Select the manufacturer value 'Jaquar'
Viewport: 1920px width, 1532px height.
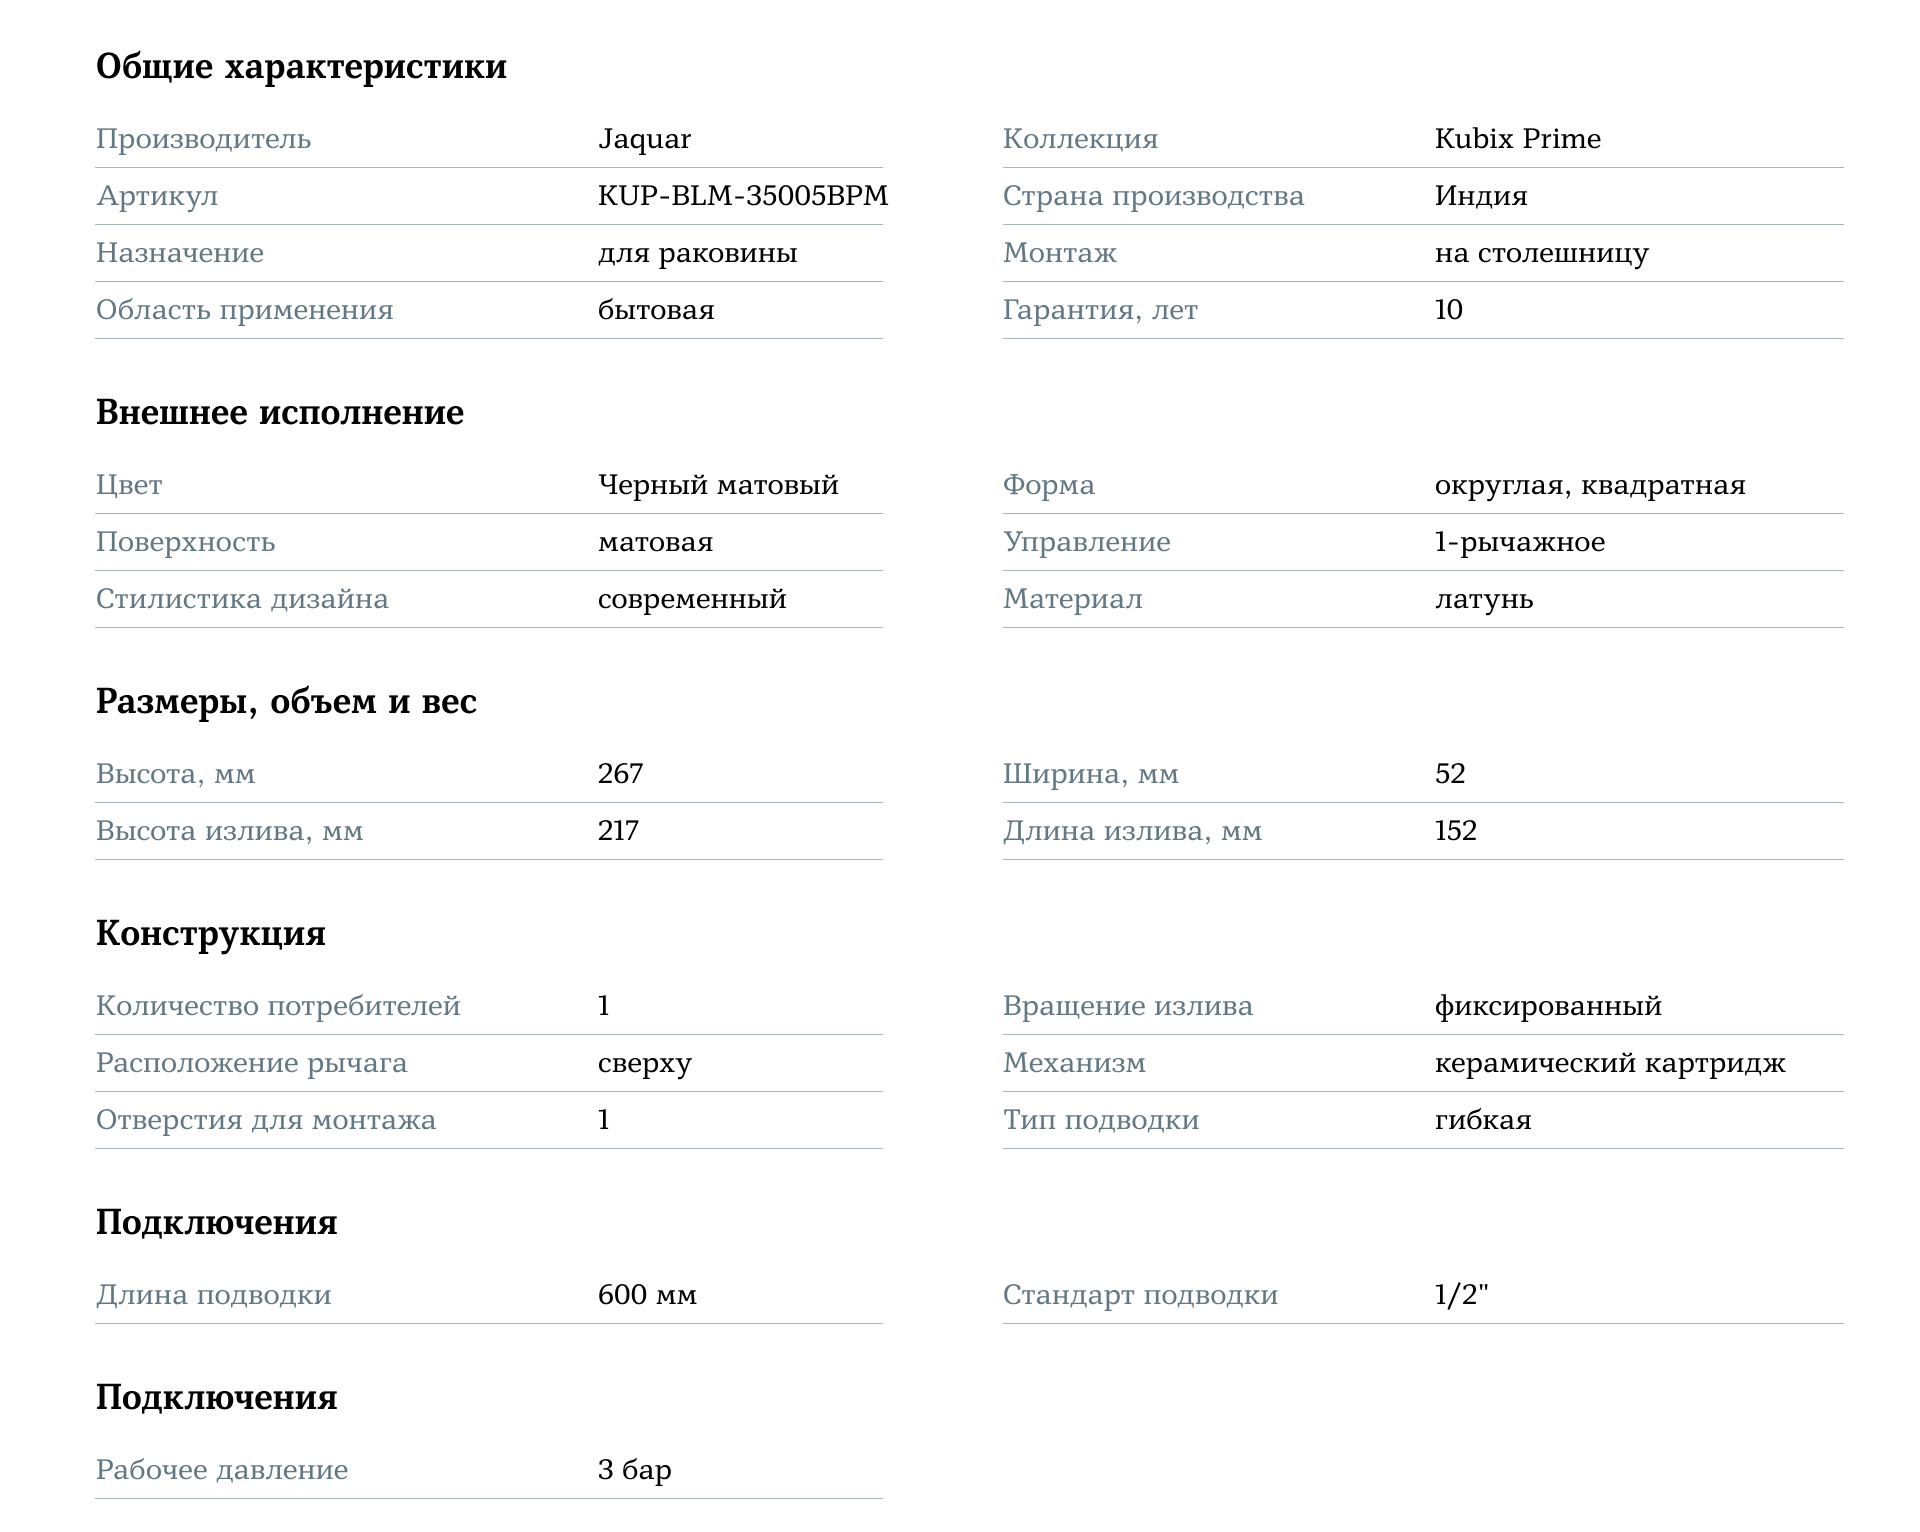pos(644,139)
